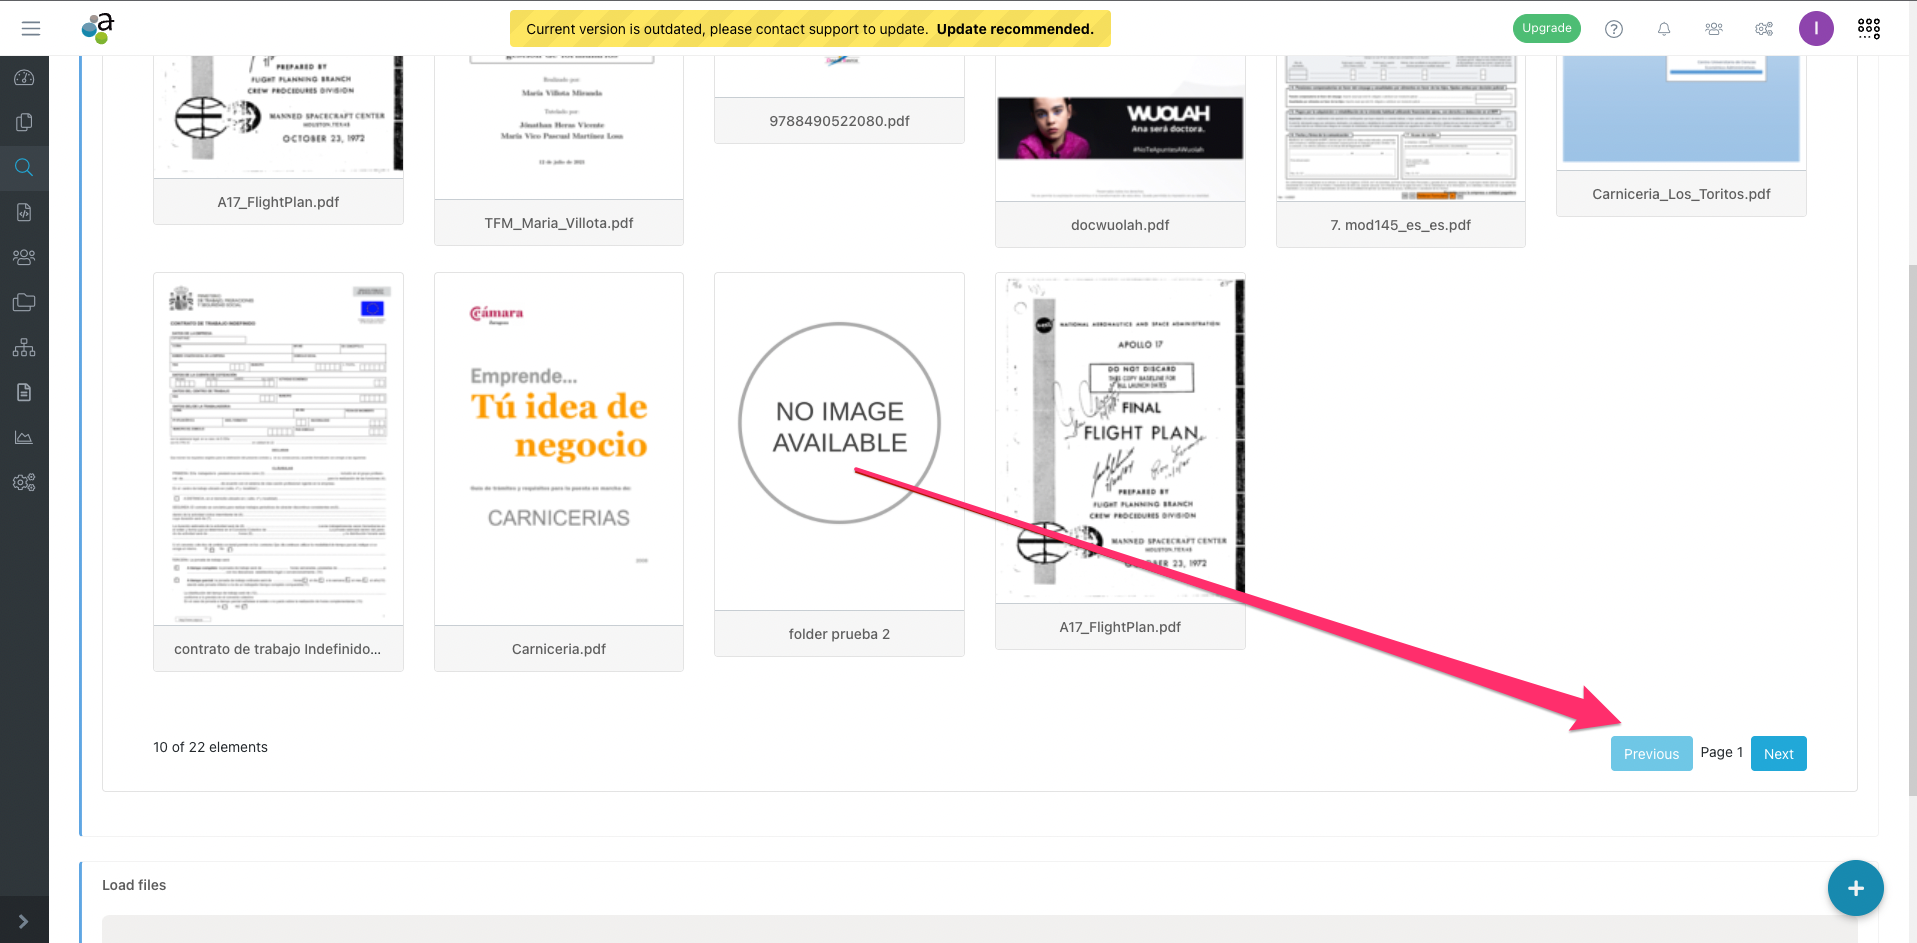The height and width of the screenshot is (943, 1917).
Task: Select the search magnifier icon in sidebar
Action: 24,167
